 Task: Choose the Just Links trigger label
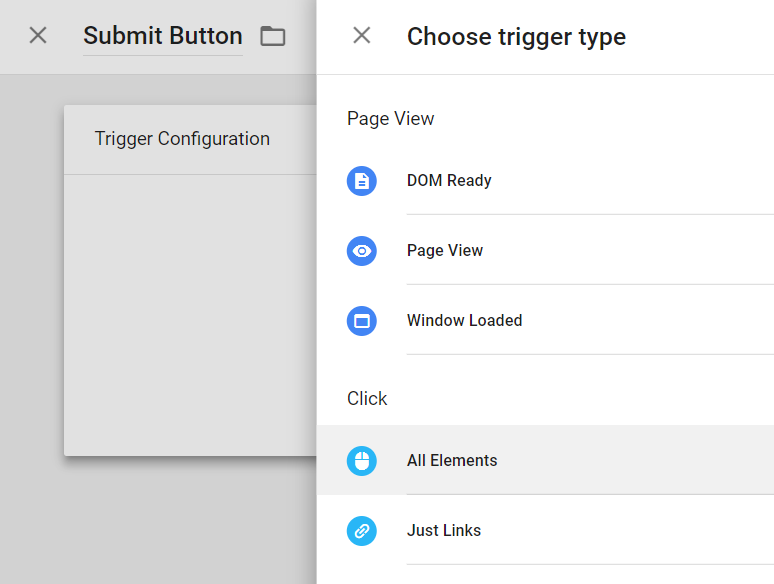(444, 531)
